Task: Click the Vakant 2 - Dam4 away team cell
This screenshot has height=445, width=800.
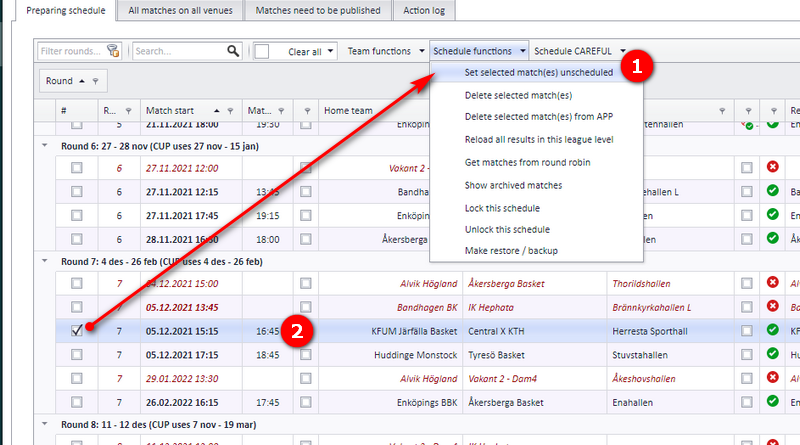Action: pyautogui.click(x=535, y=379)
